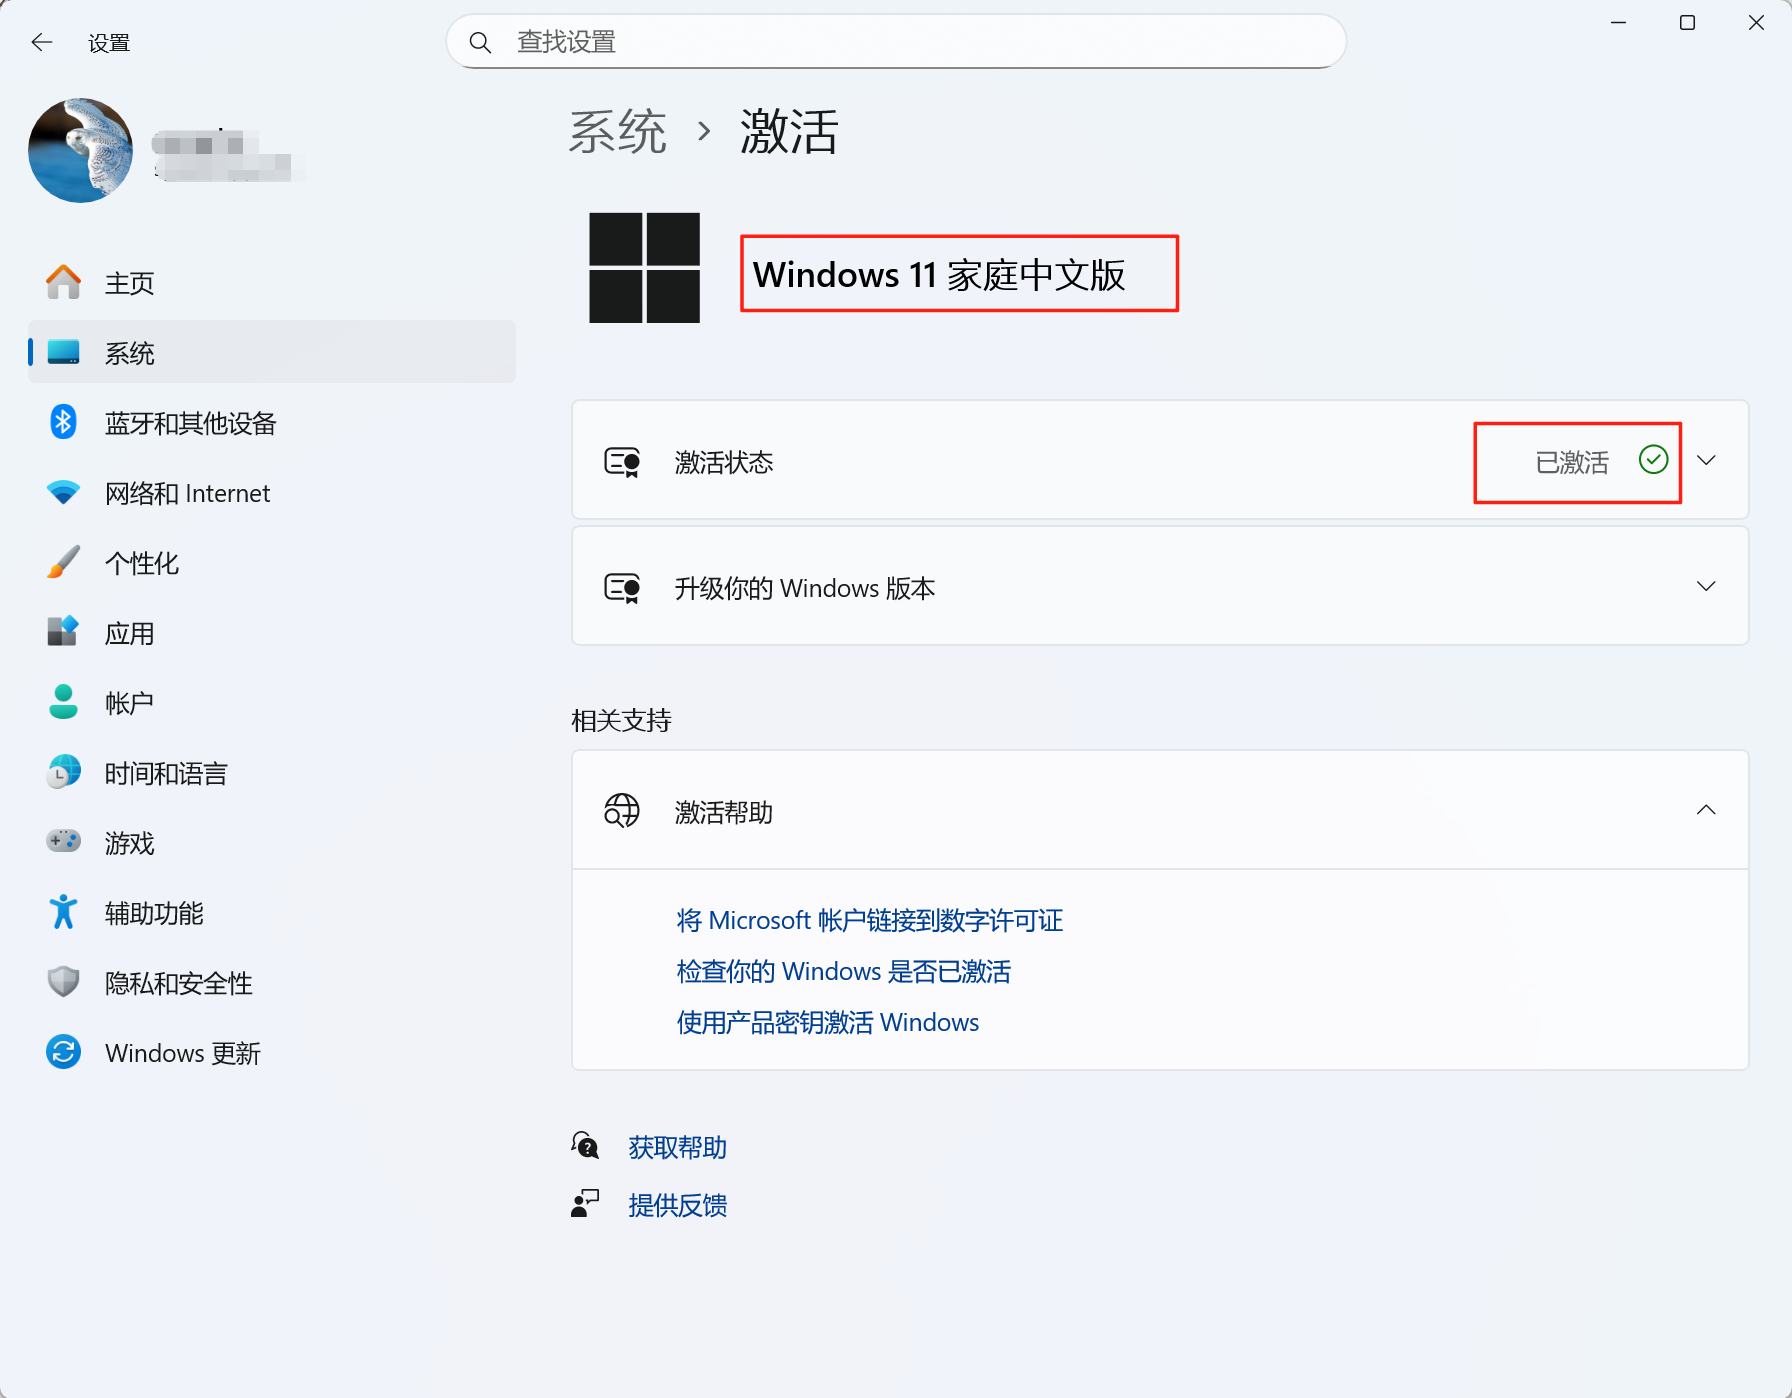Open 个性化 settings page
1792x1398 pixels.
pyautogui.click(x=272, y=562)
